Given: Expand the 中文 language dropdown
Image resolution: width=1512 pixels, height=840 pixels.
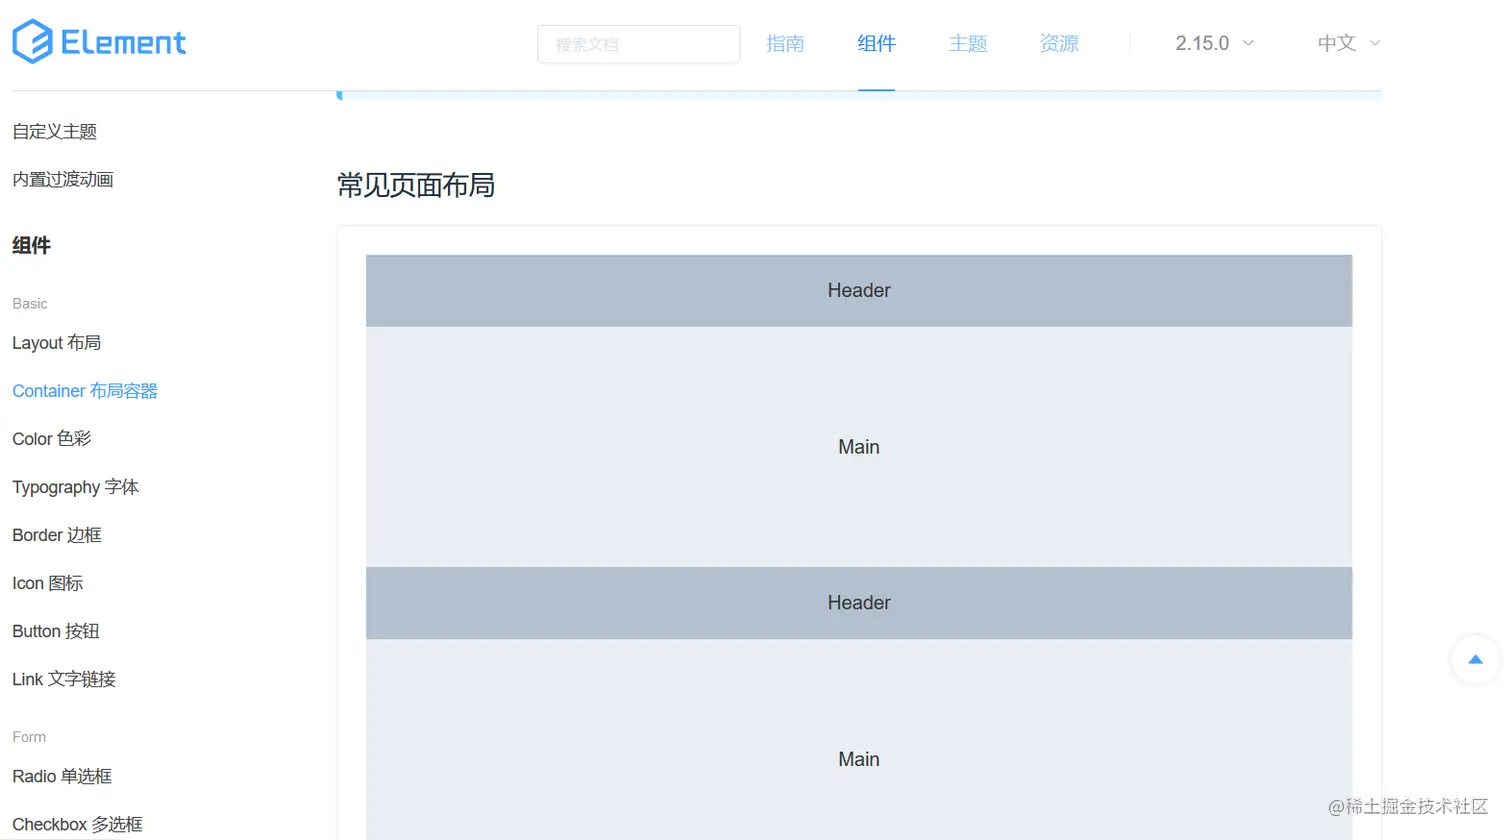Looking at the screenshot, I should [1348, 43].
